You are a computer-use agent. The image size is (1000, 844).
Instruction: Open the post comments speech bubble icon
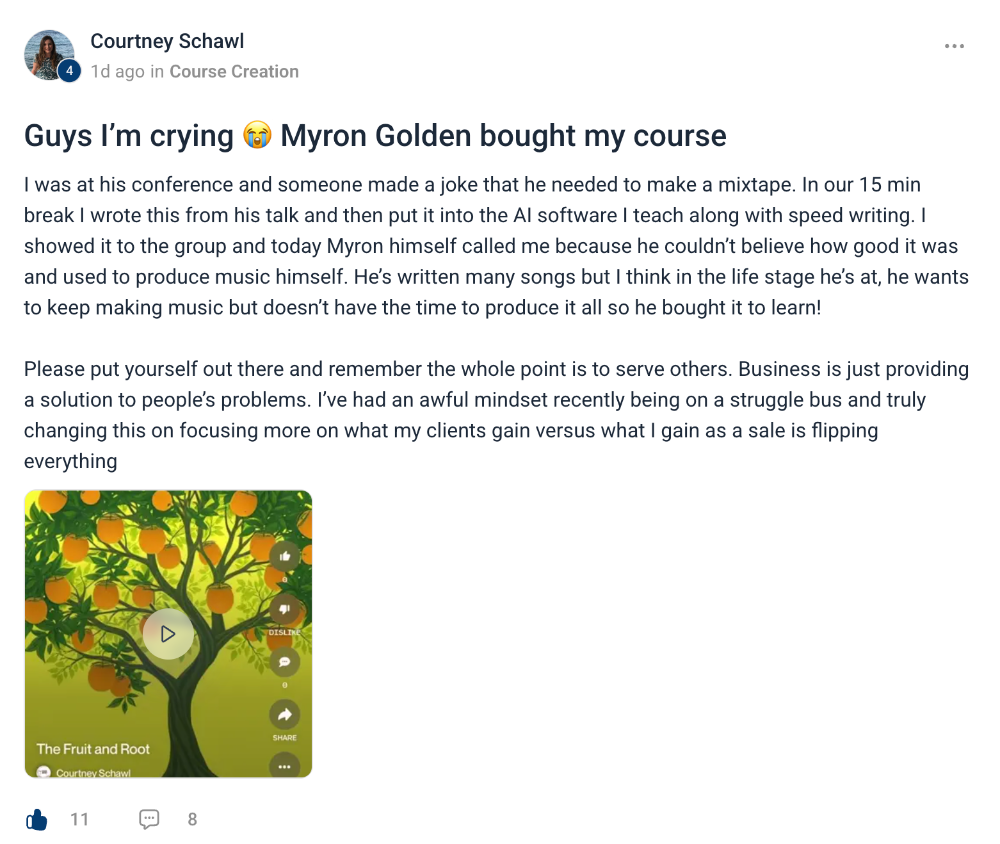(149, 820)
